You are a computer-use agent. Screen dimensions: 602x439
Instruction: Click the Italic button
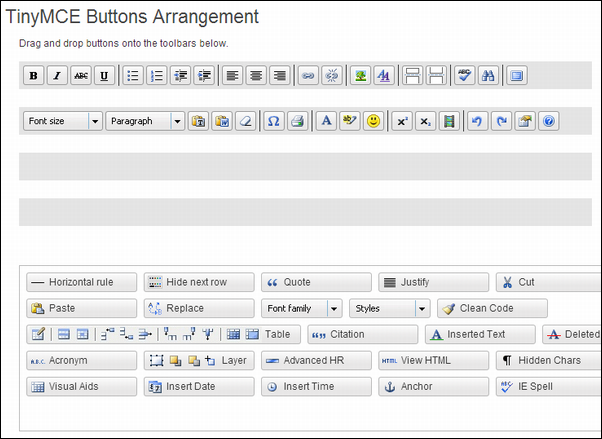(57, 75)
